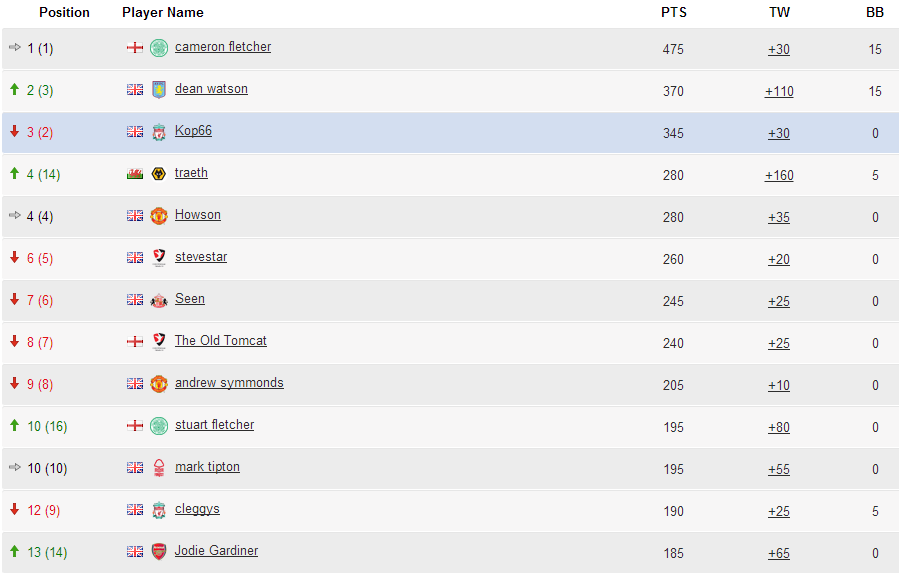Click Aston Villa badge next to dean watson

click(159, 89)
